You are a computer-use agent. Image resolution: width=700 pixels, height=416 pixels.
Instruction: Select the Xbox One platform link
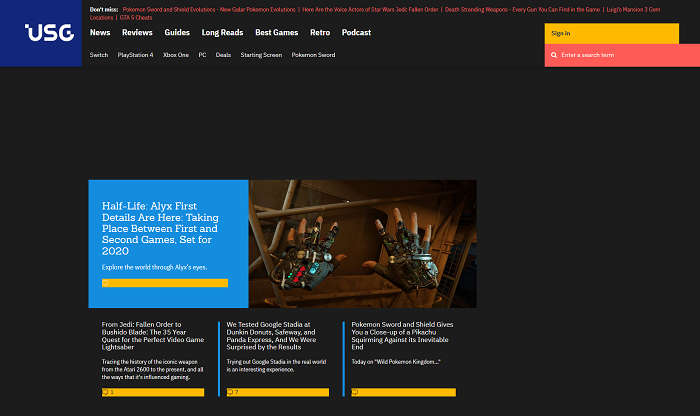tap(176, 55)
